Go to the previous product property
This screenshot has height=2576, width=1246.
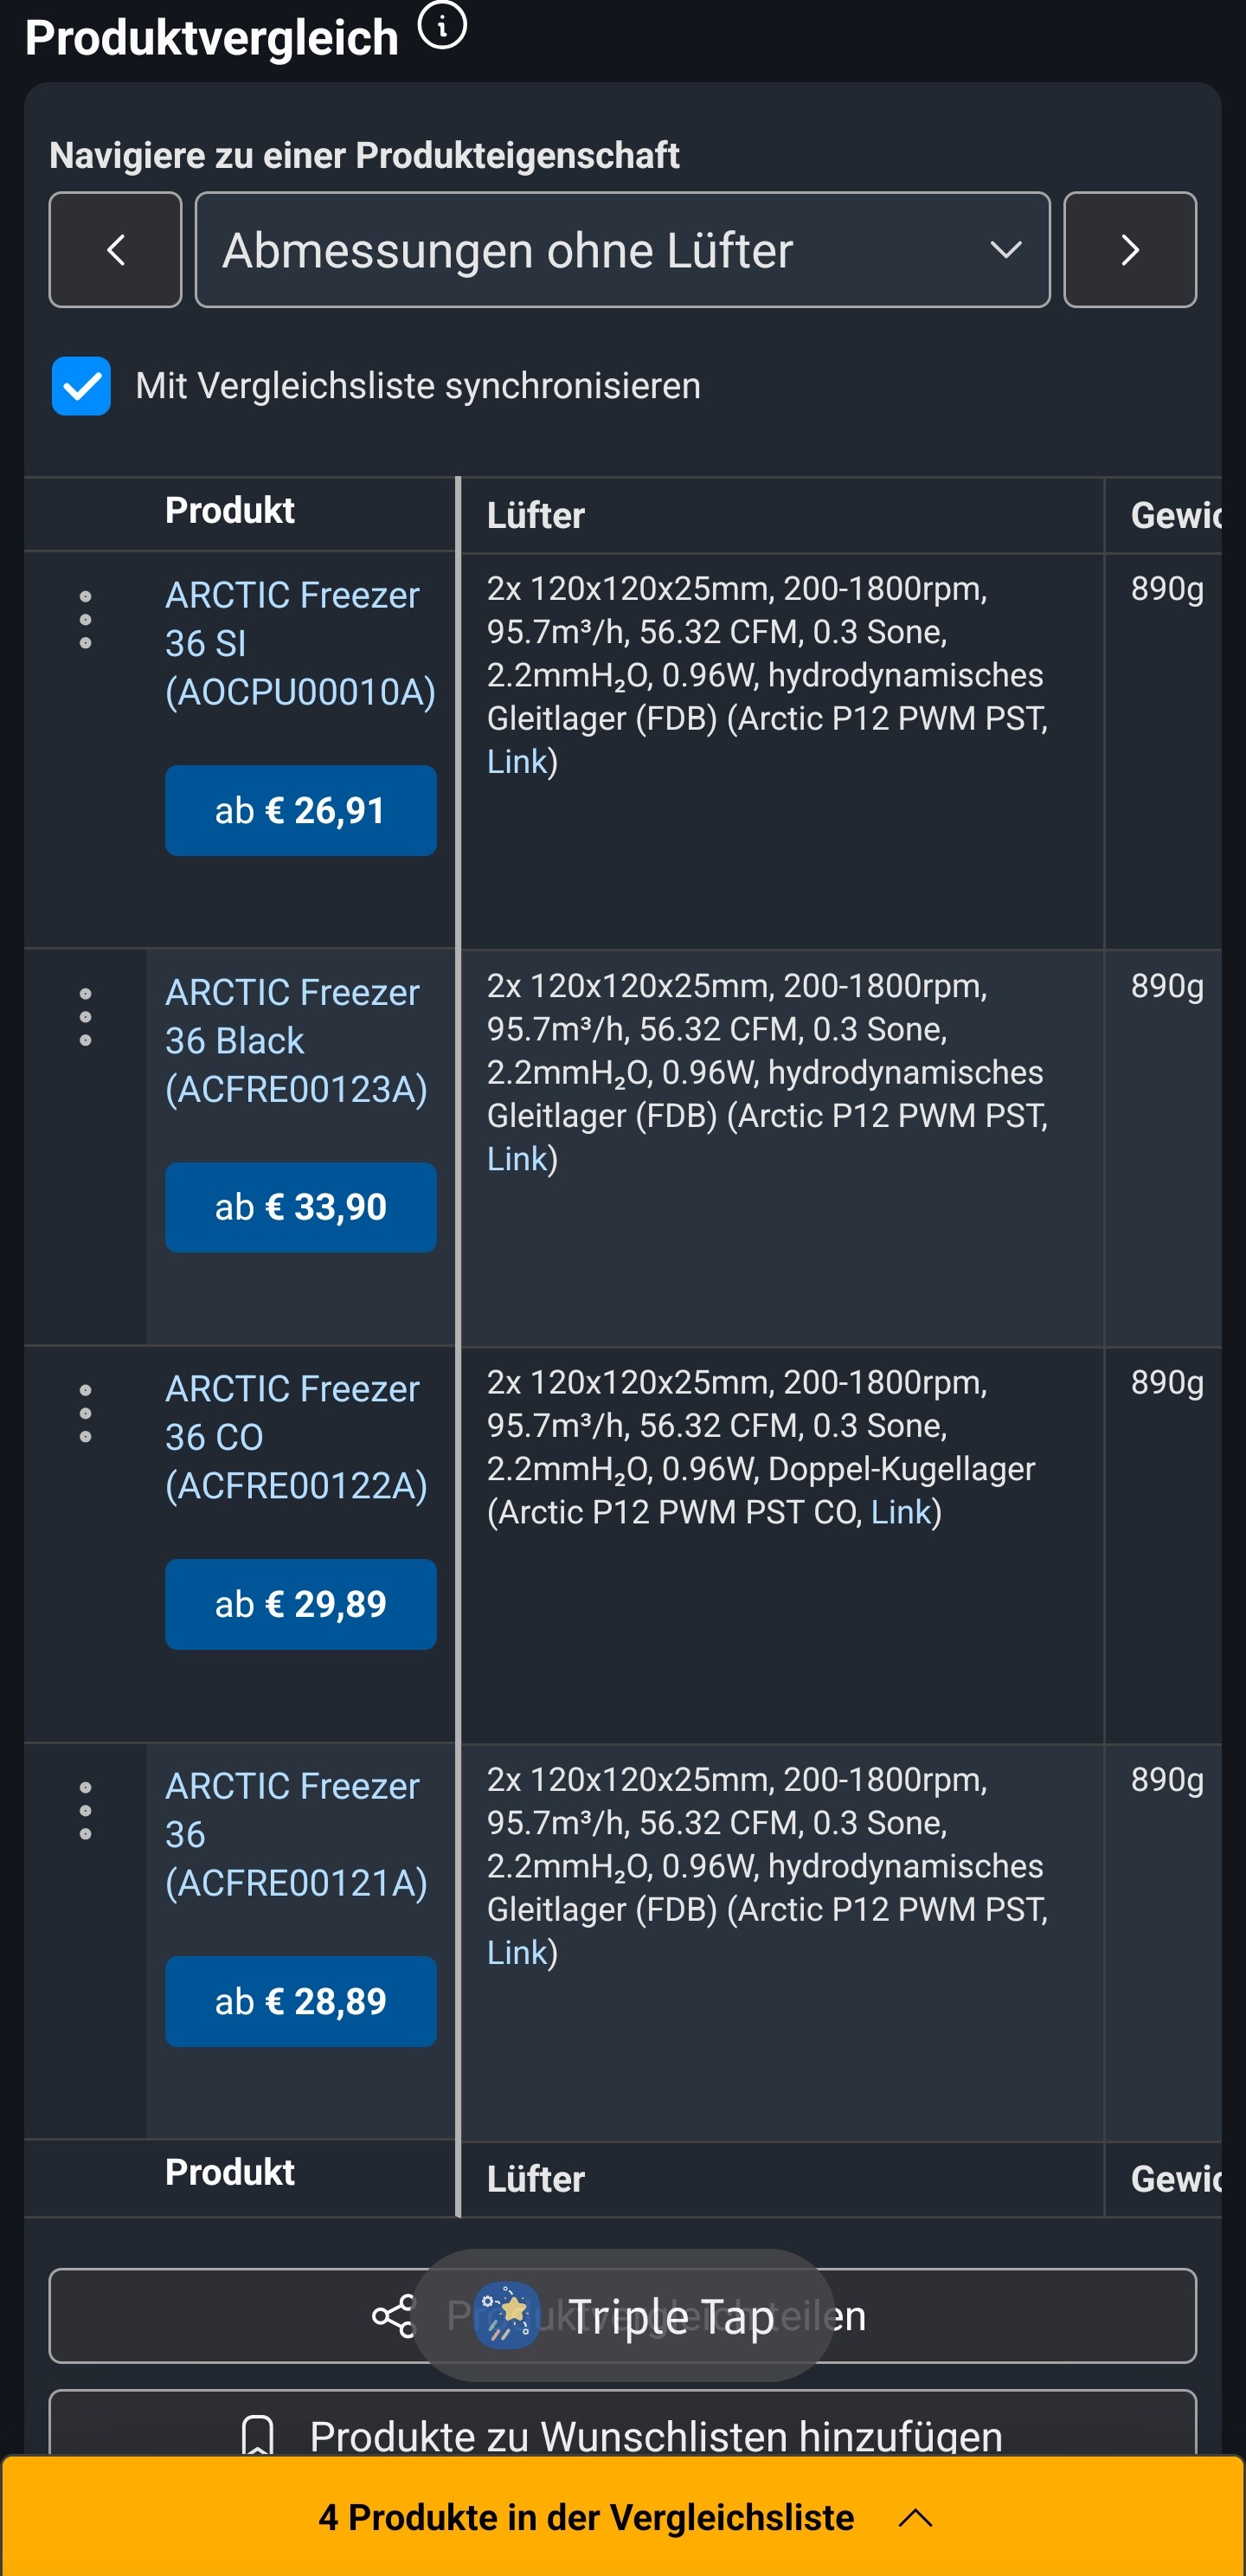(x=115, y=249)
